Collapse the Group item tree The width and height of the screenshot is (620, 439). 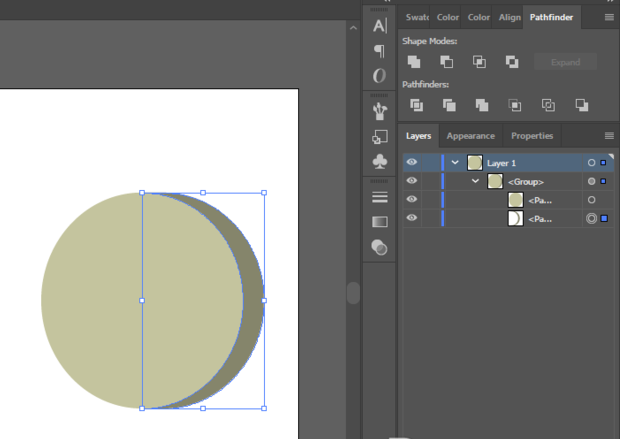[x=476, y=181]
